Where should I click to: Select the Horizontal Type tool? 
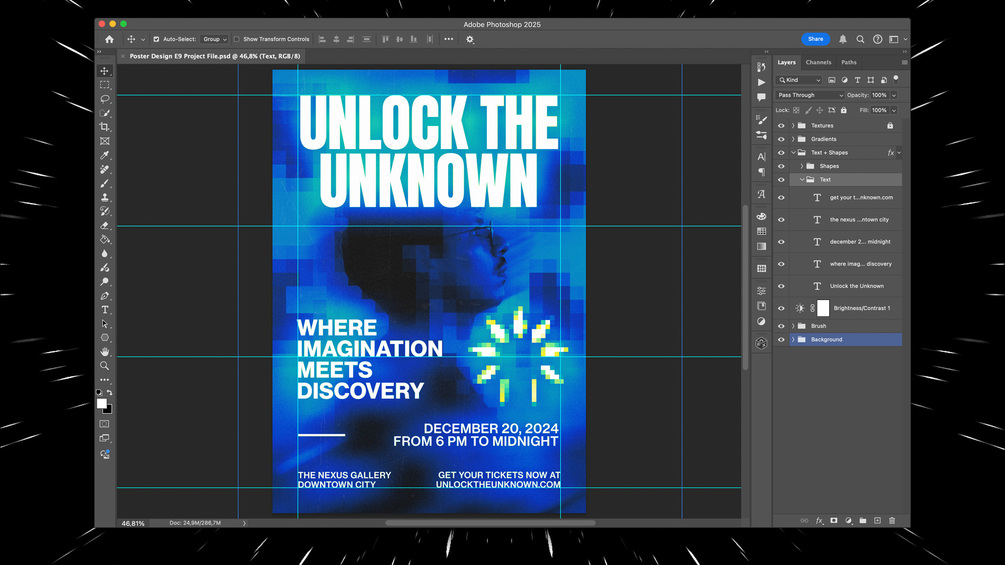104,310
